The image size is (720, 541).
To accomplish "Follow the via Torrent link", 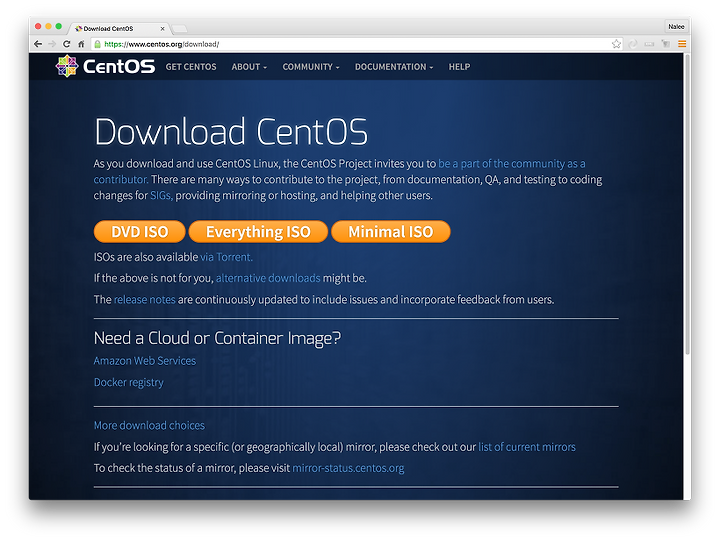I will tap(226, 257).
